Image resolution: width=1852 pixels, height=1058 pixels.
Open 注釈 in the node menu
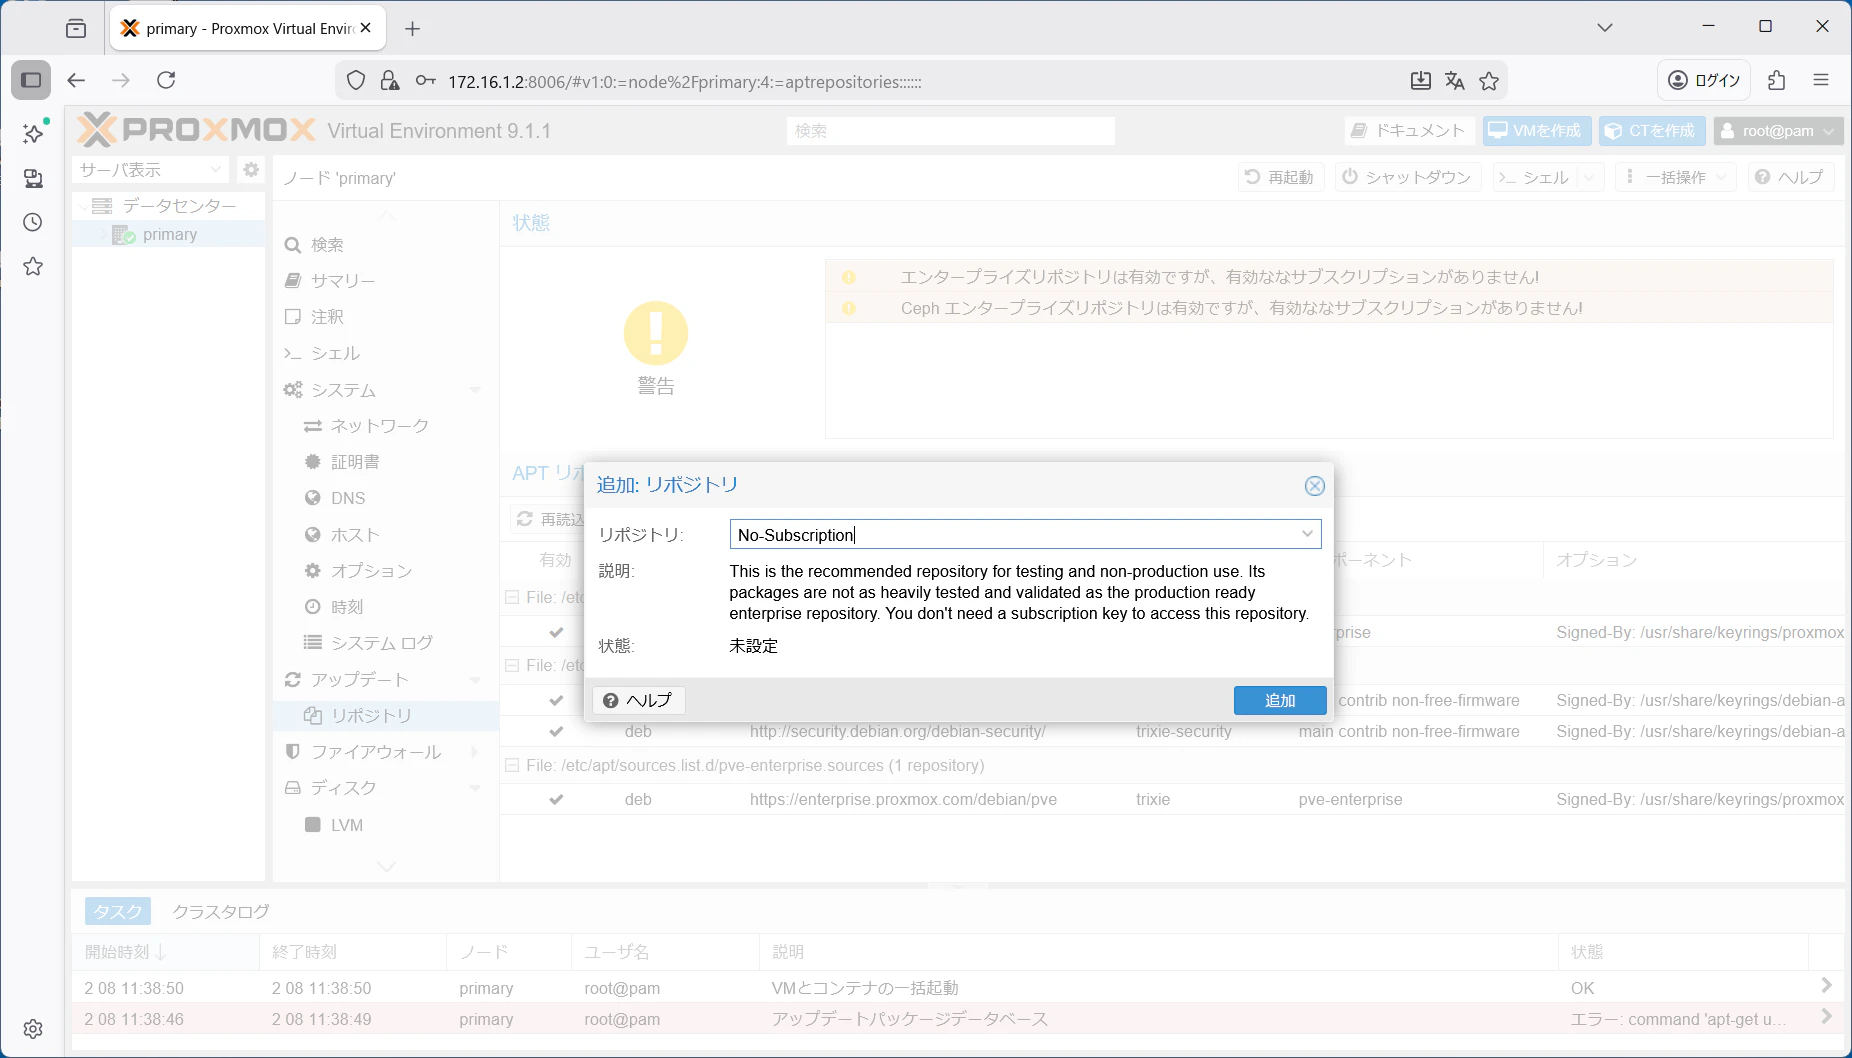coord(386,317)
